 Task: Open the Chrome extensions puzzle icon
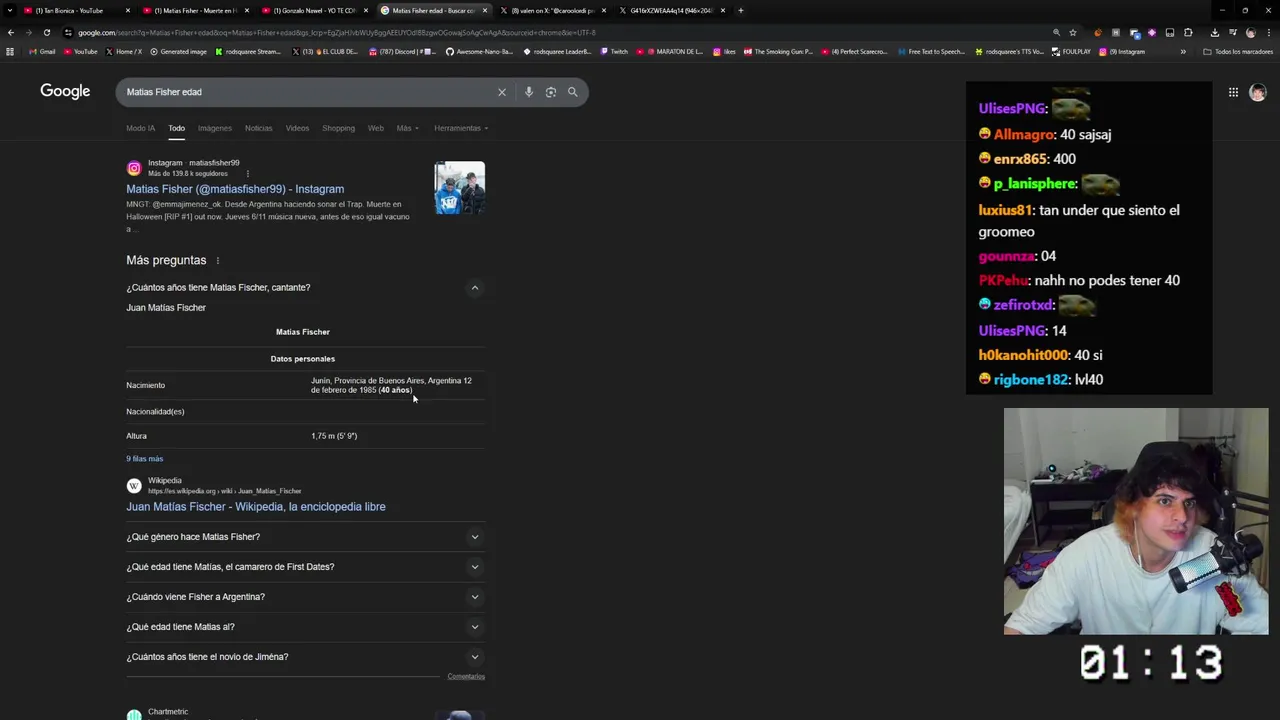[x=1188, y=32]
